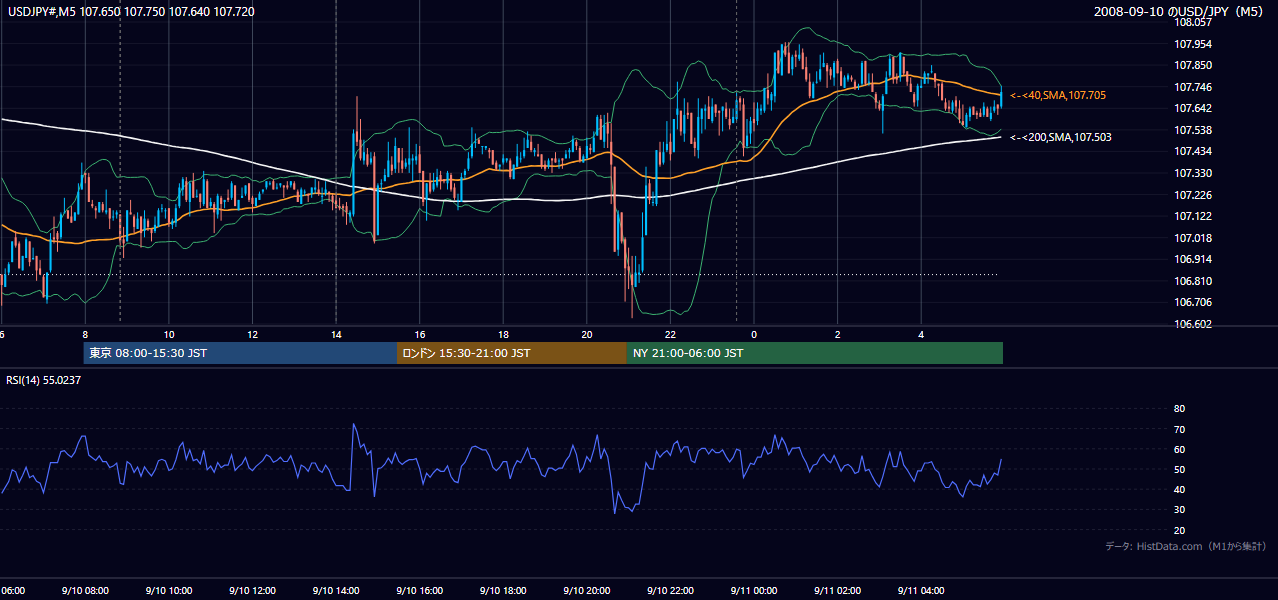The height and width of the screenshot is (600, 1278).
Task: Click the 106.602 price axis label
Action: tap(1192, 324)
